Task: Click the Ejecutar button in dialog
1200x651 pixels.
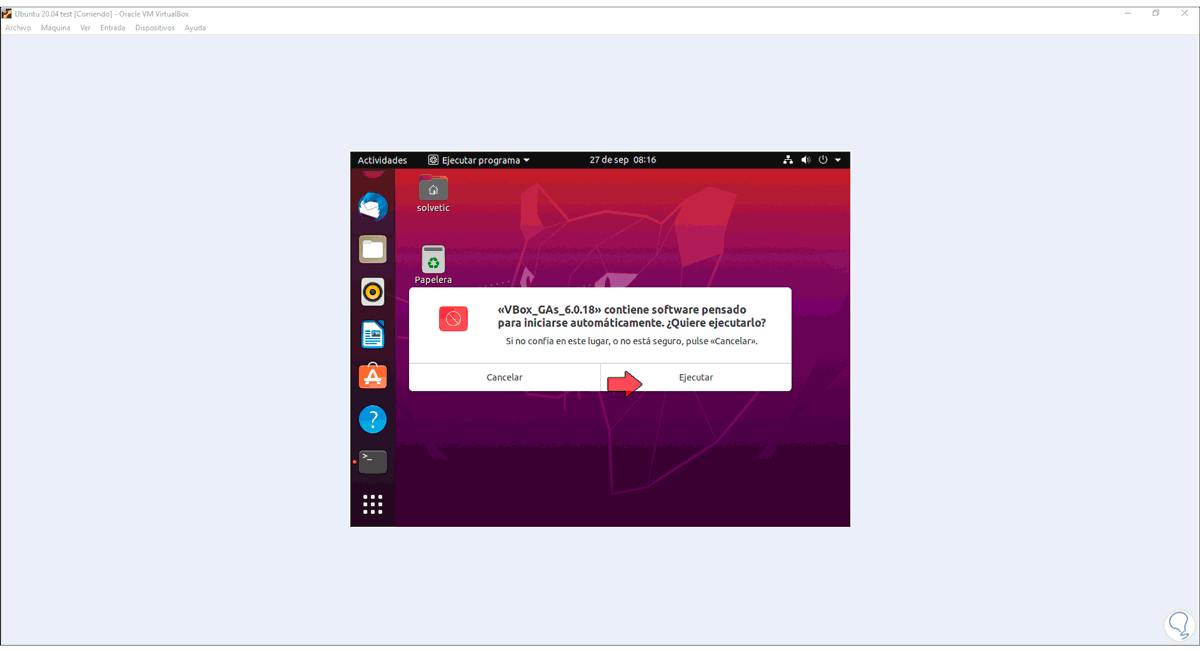Action: tap(696, 377)
